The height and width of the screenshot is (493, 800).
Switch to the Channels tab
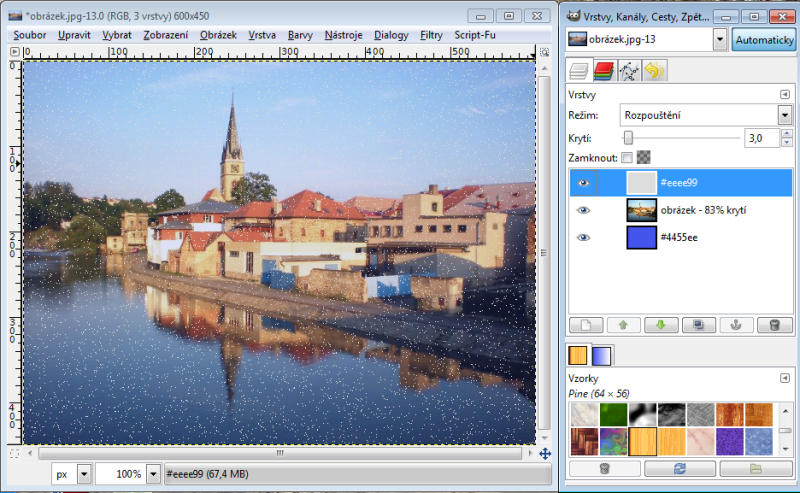pyautogui.click(x=603, y=71)
